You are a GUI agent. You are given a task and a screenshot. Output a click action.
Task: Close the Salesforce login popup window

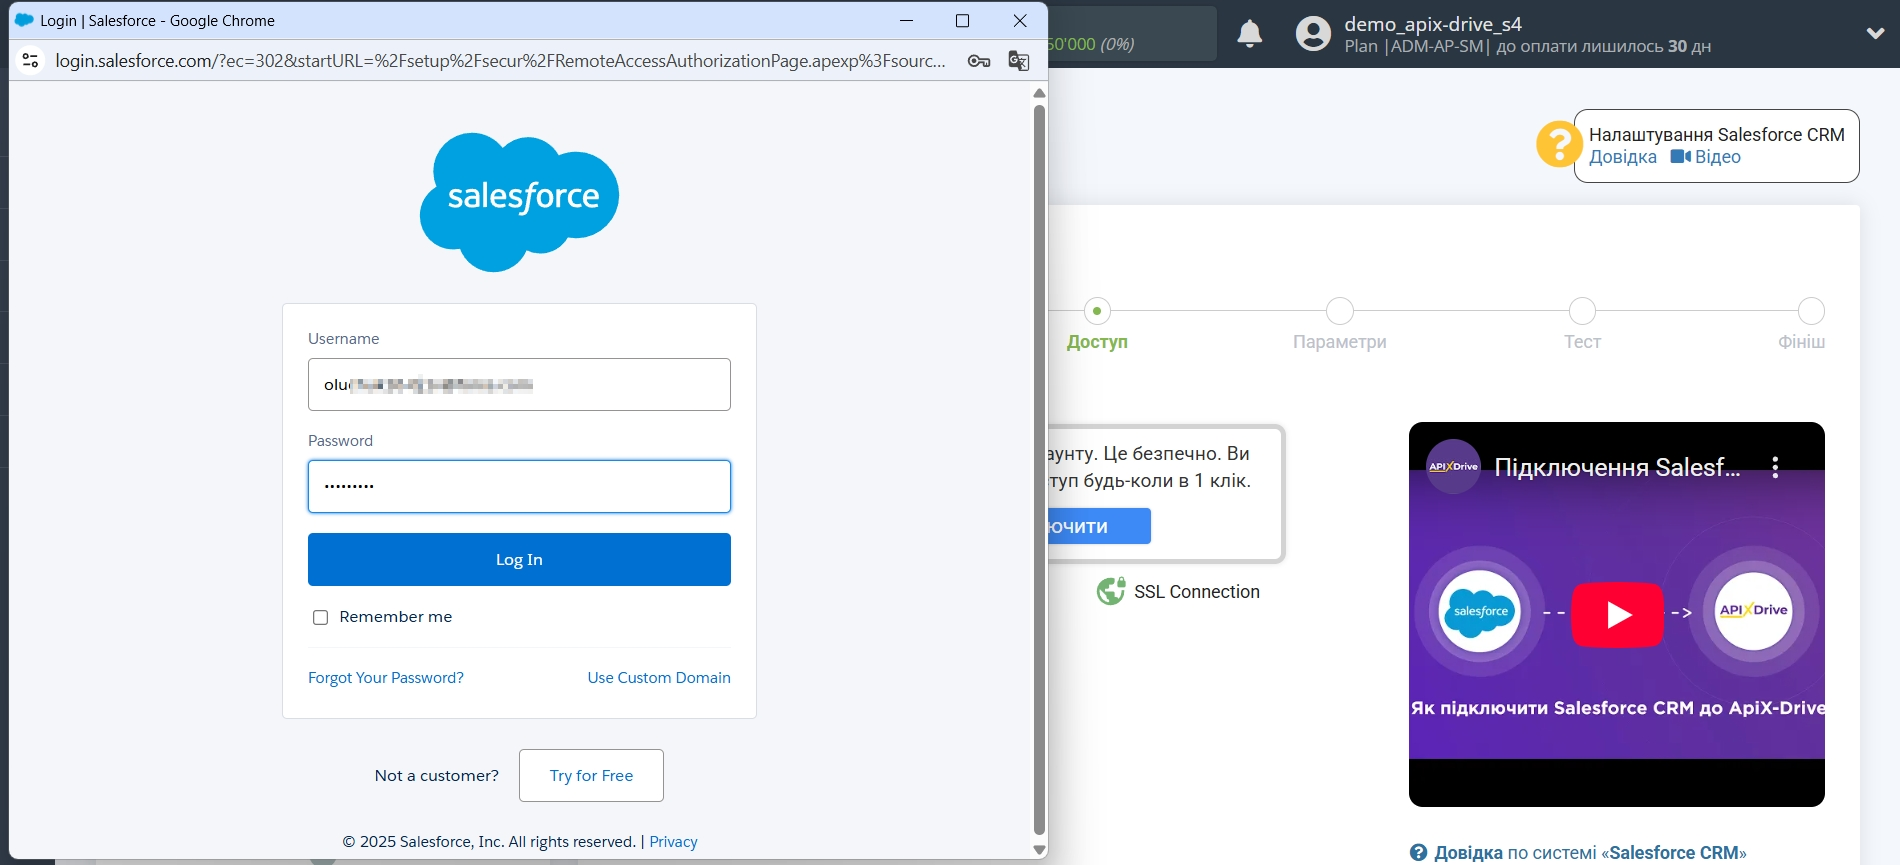[x=1020, y=20]
